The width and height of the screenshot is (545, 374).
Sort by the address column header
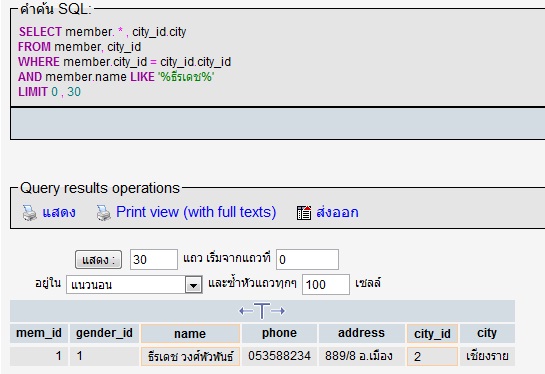tap(361, 333)
